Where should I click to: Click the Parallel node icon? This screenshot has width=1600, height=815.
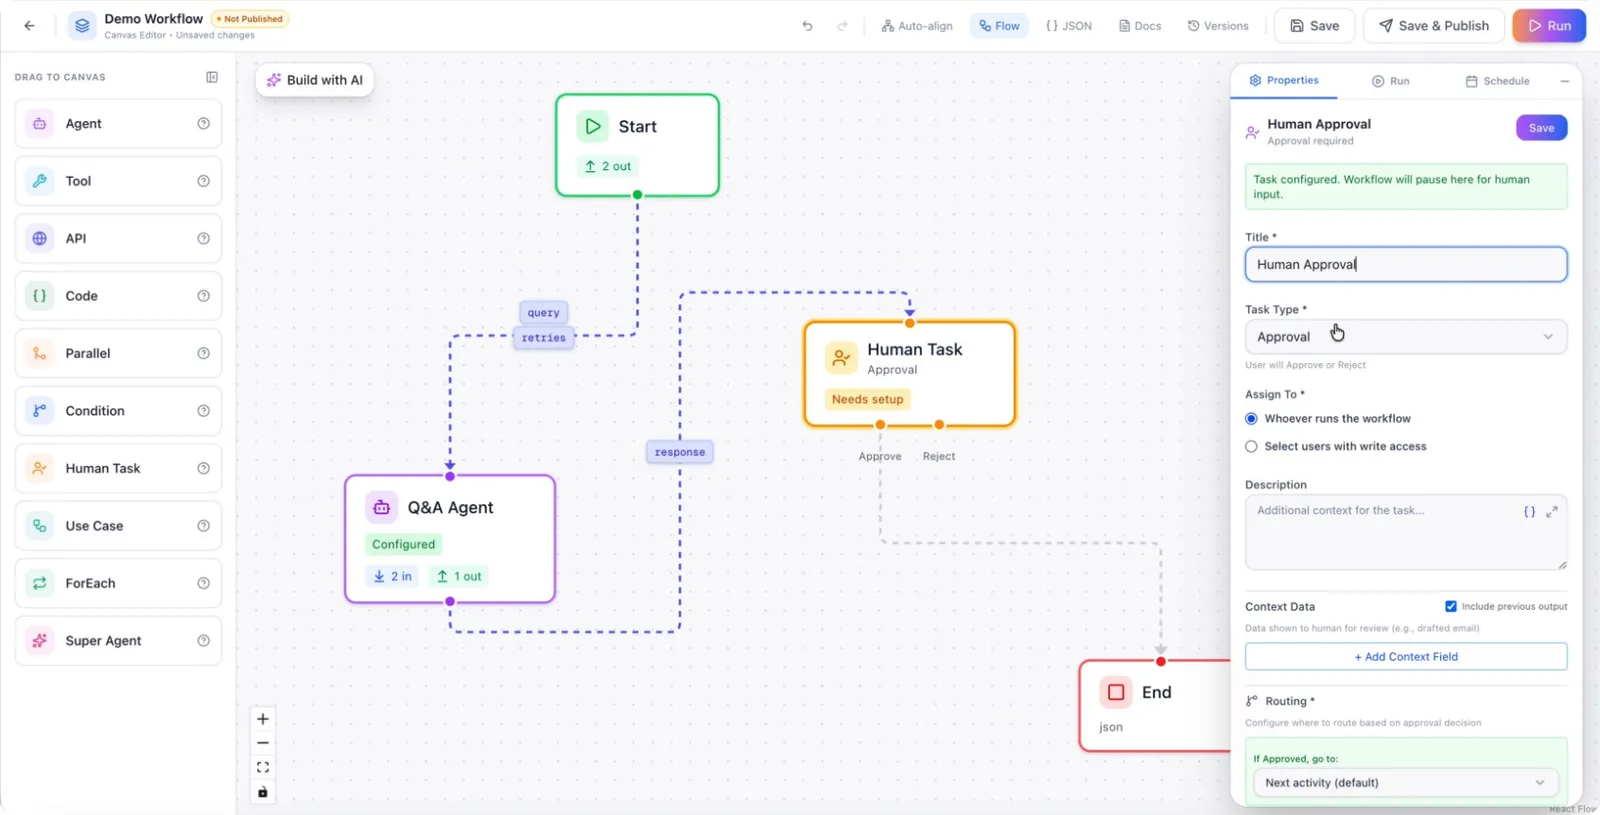pos(40,353)
